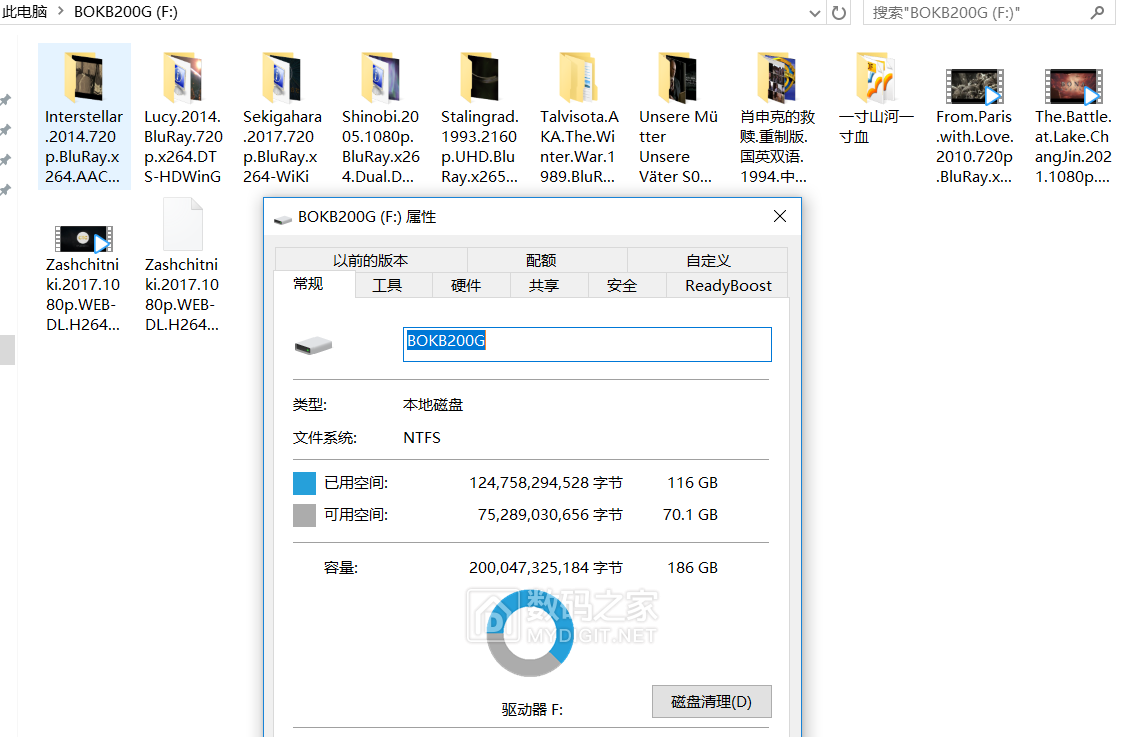The image size is (1126, 737).
Task: Click the 本地磁盘 type value
Action: click(433, 404)
